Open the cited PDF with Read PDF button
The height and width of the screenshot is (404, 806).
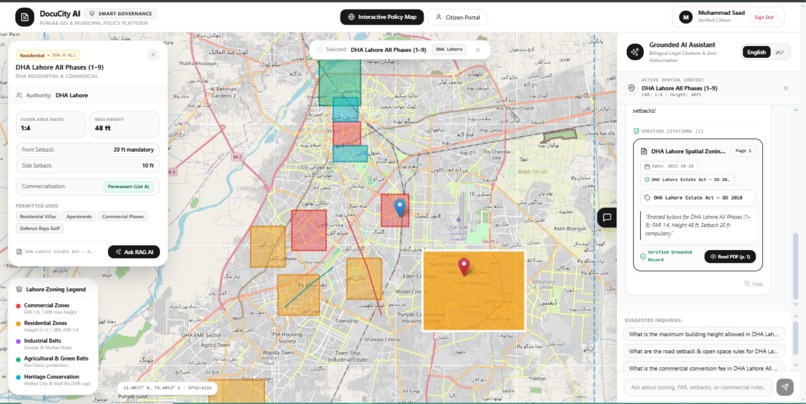point(730,256)
